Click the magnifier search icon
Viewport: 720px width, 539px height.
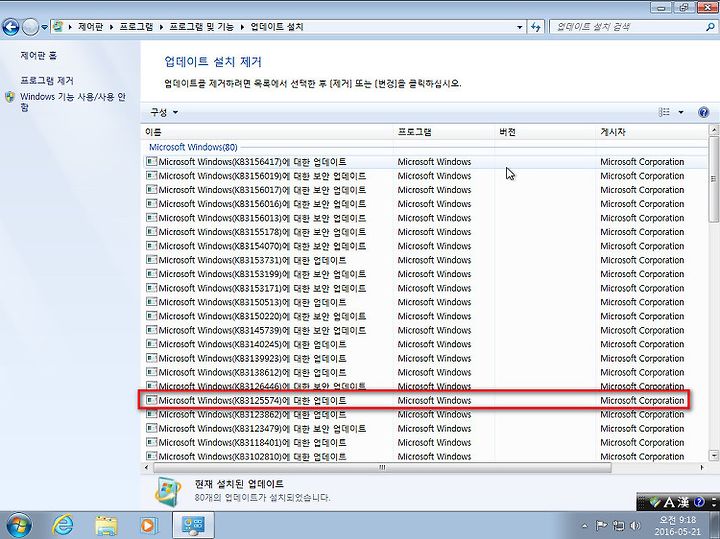710,27
